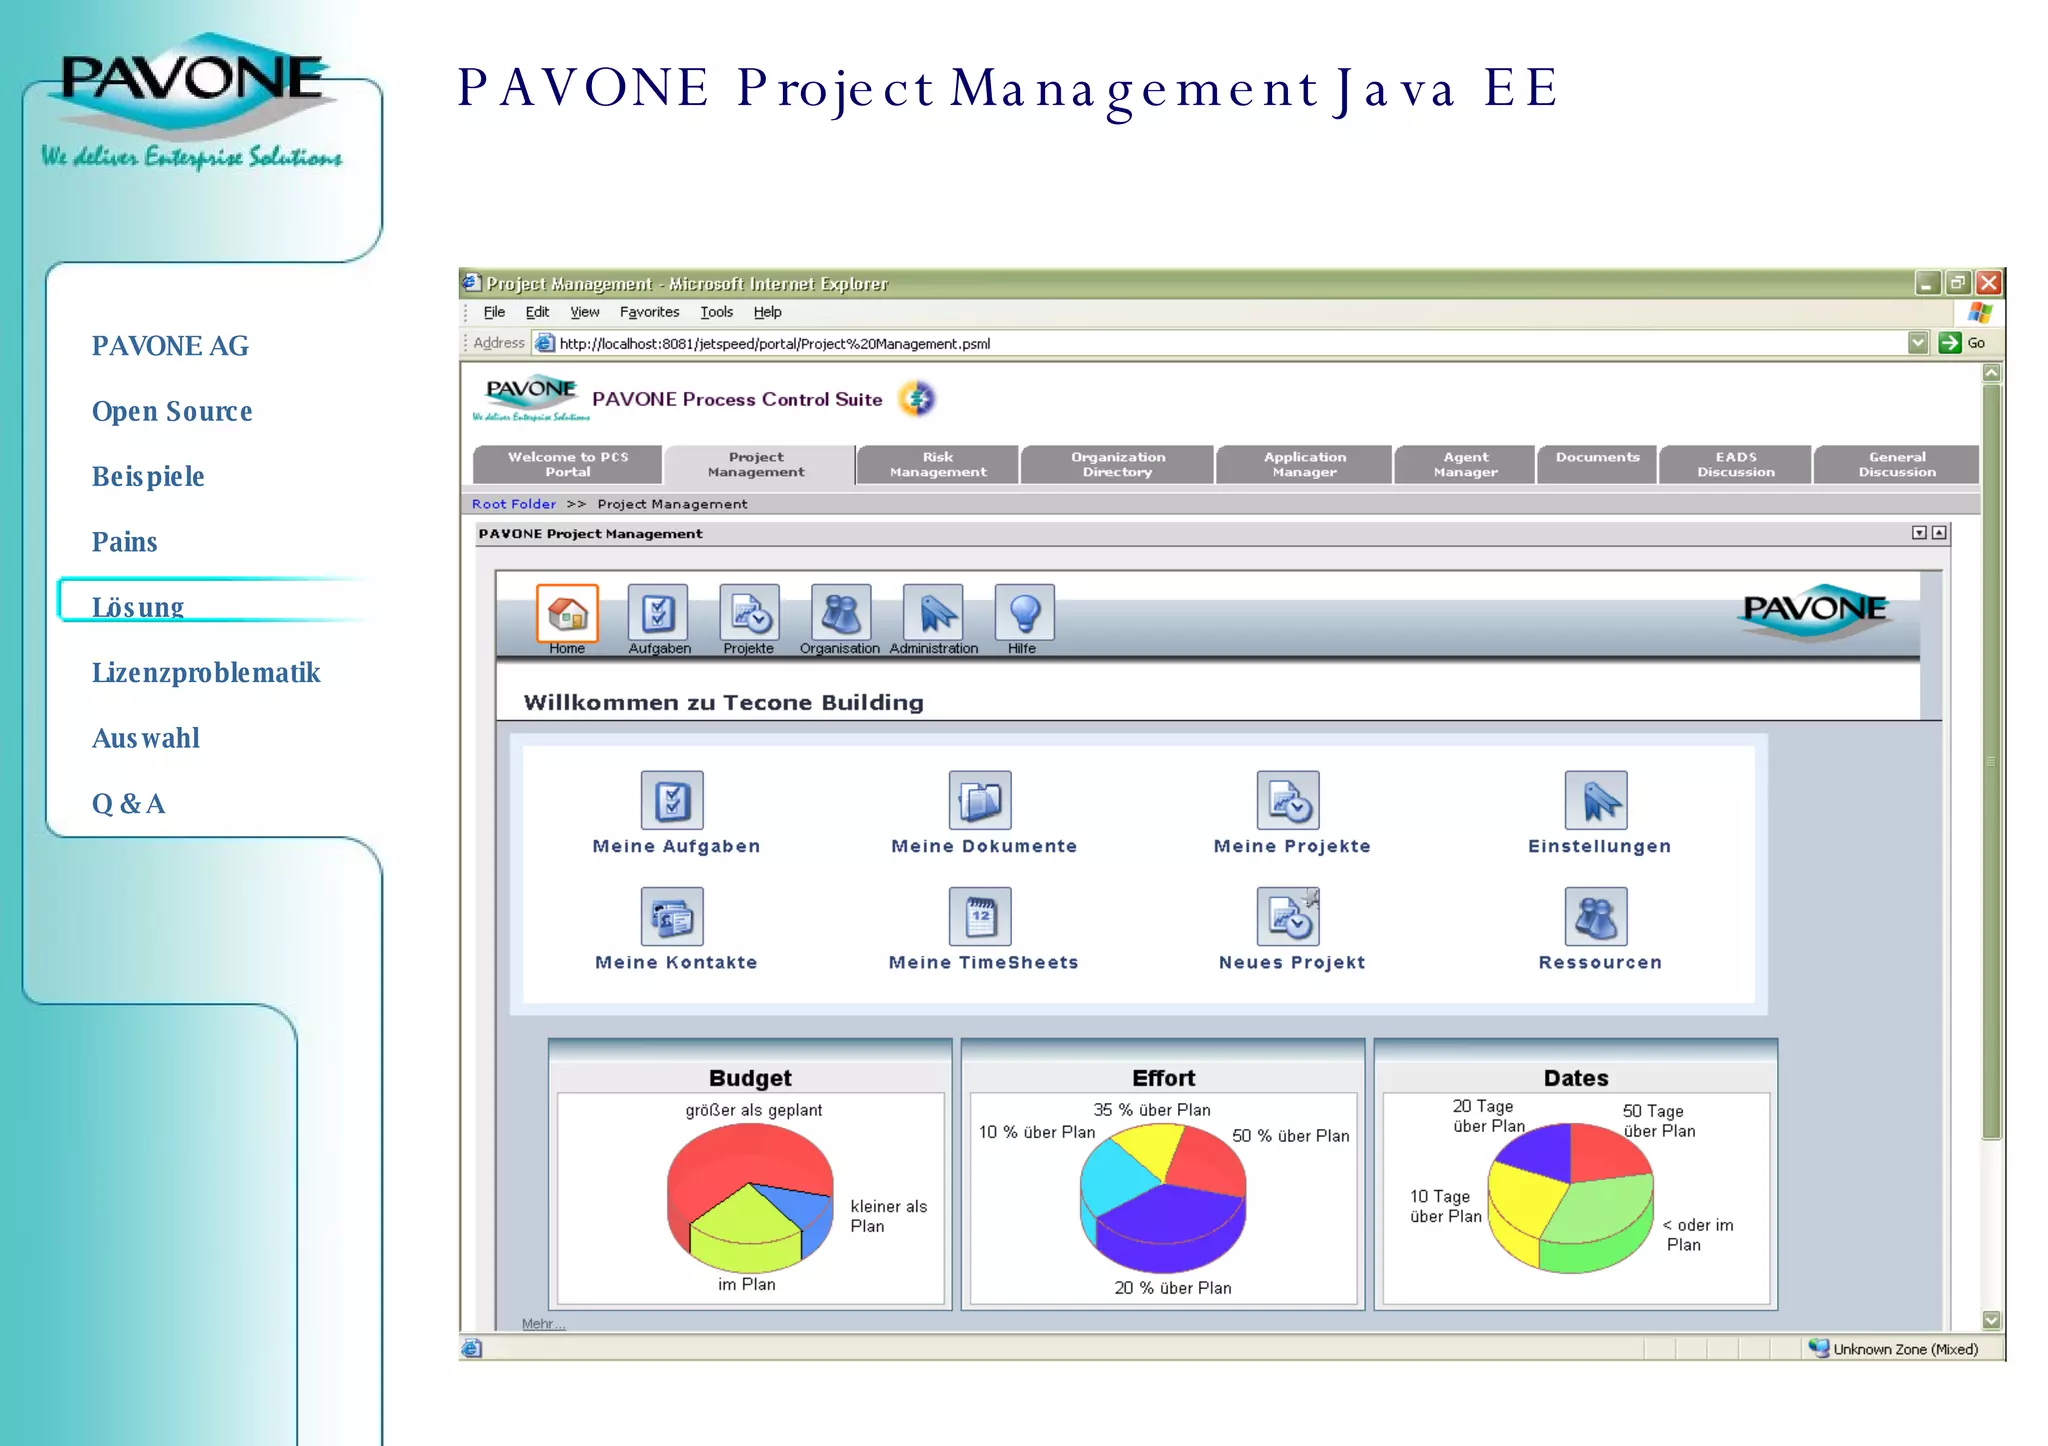
Task: Select Lizenzproblematik in the slide sidebar
Action: (206, 672)
